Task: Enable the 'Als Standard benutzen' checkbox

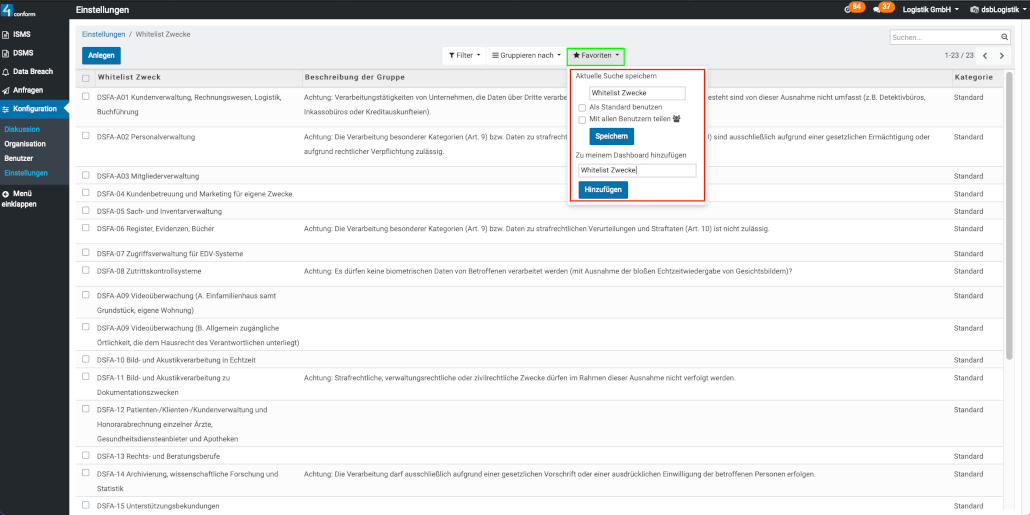Action: point(582,107)
